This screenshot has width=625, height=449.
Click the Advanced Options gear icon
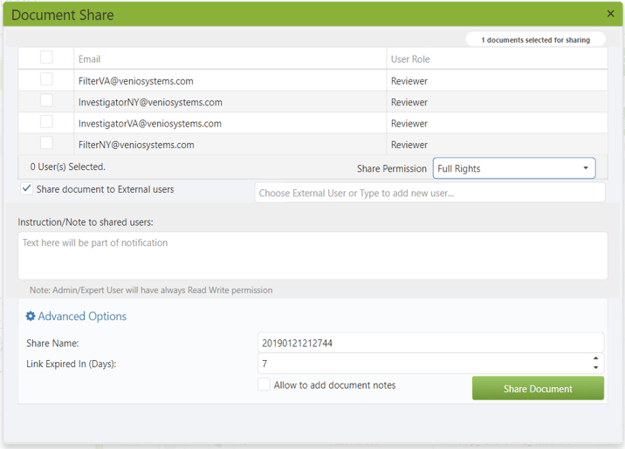(x=30, y=317)
